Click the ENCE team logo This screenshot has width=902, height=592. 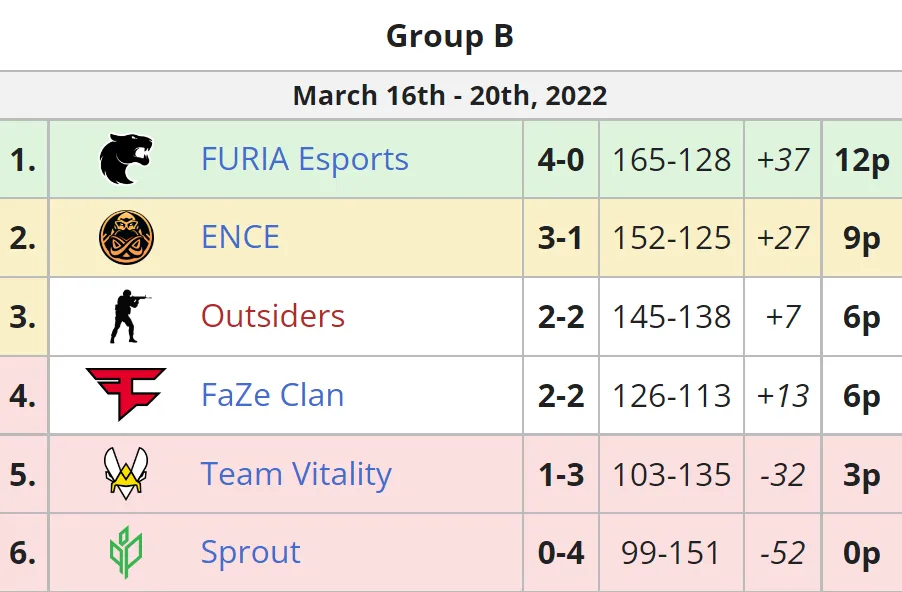(126, 237)
